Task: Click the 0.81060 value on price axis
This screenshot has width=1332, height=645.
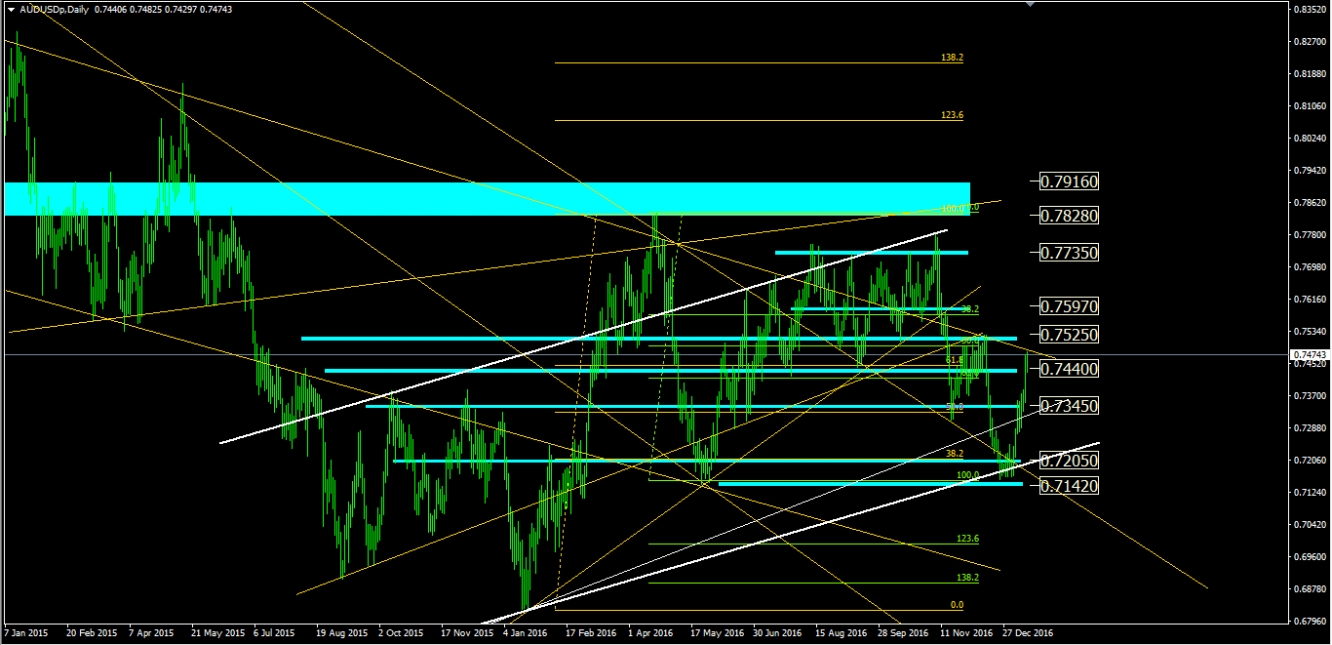Action: tap(1311, 106)
